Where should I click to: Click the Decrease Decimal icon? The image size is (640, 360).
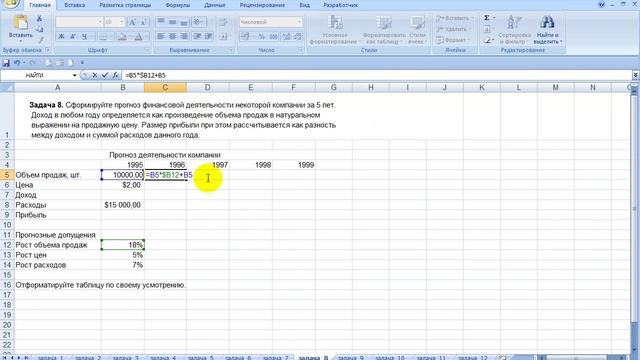[x=298, y=37]
